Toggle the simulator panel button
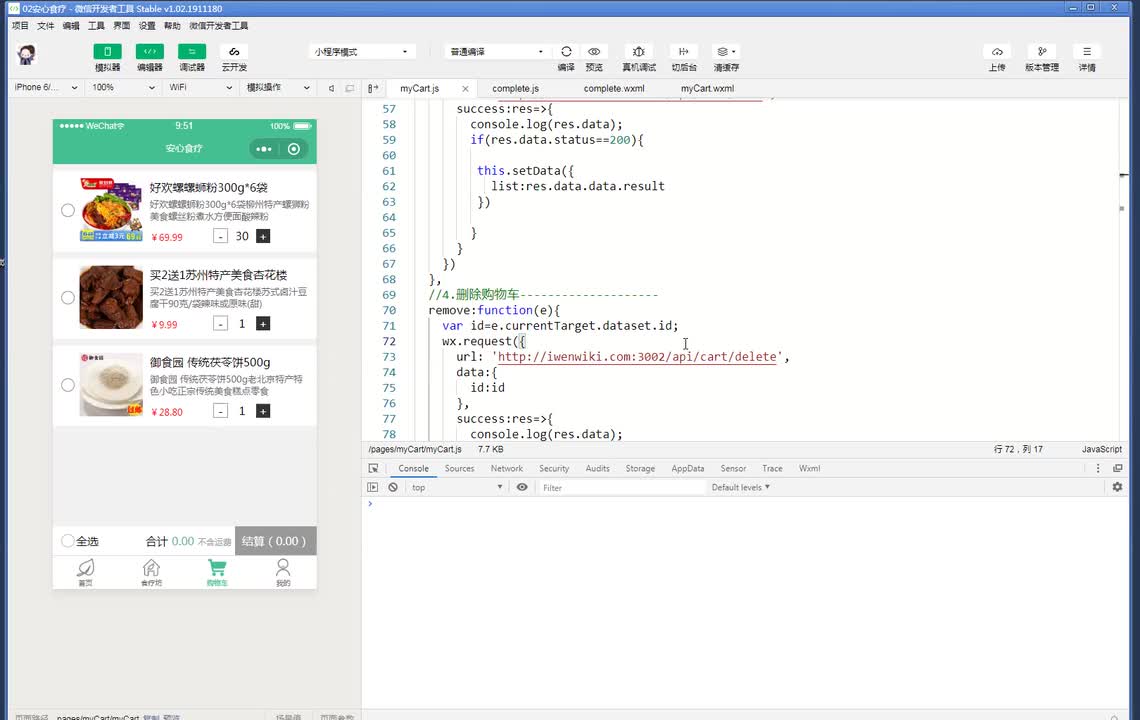Screen dimensions: 1140x720 107,52
